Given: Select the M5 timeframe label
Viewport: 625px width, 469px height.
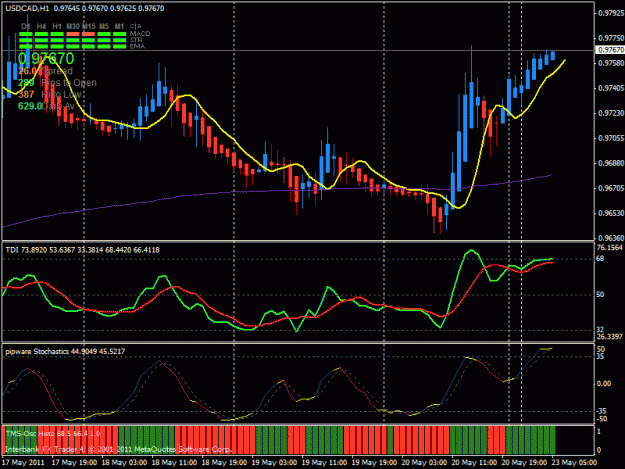Looking at the screenshot, I should click(104, 26).
